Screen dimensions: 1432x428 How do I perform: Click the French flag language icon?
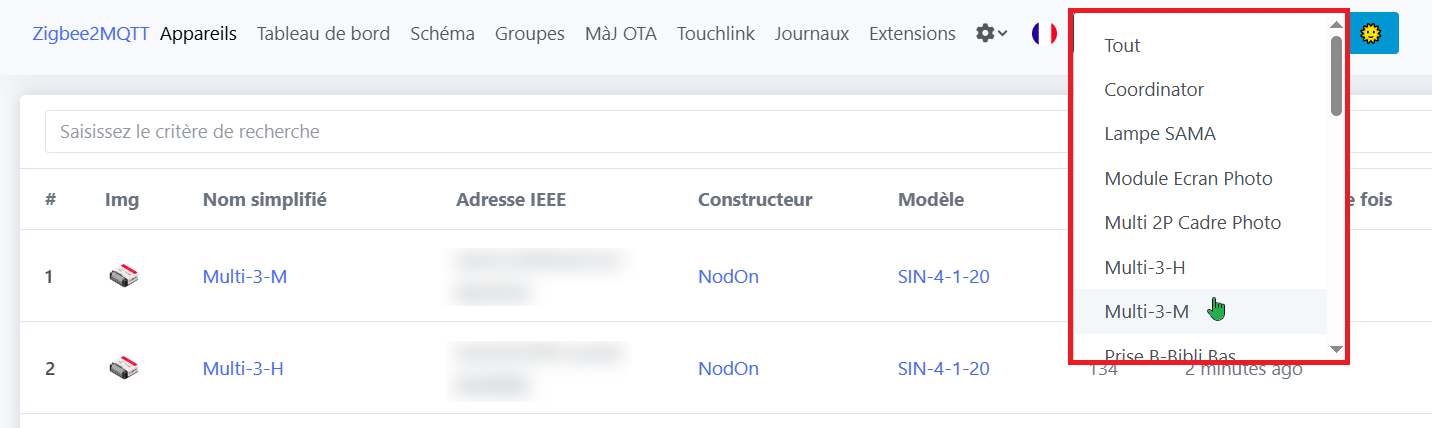[1044, 34]
